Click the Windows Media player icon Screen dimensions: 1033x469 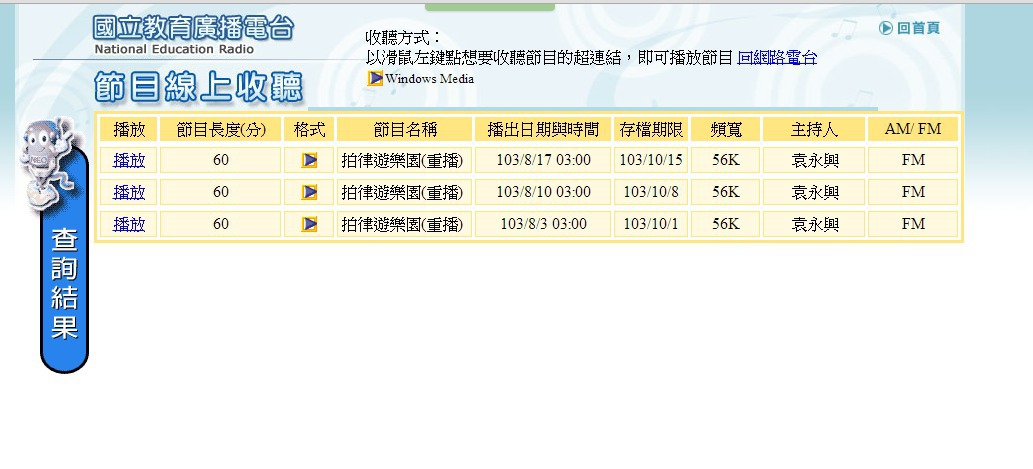[375, 78]
